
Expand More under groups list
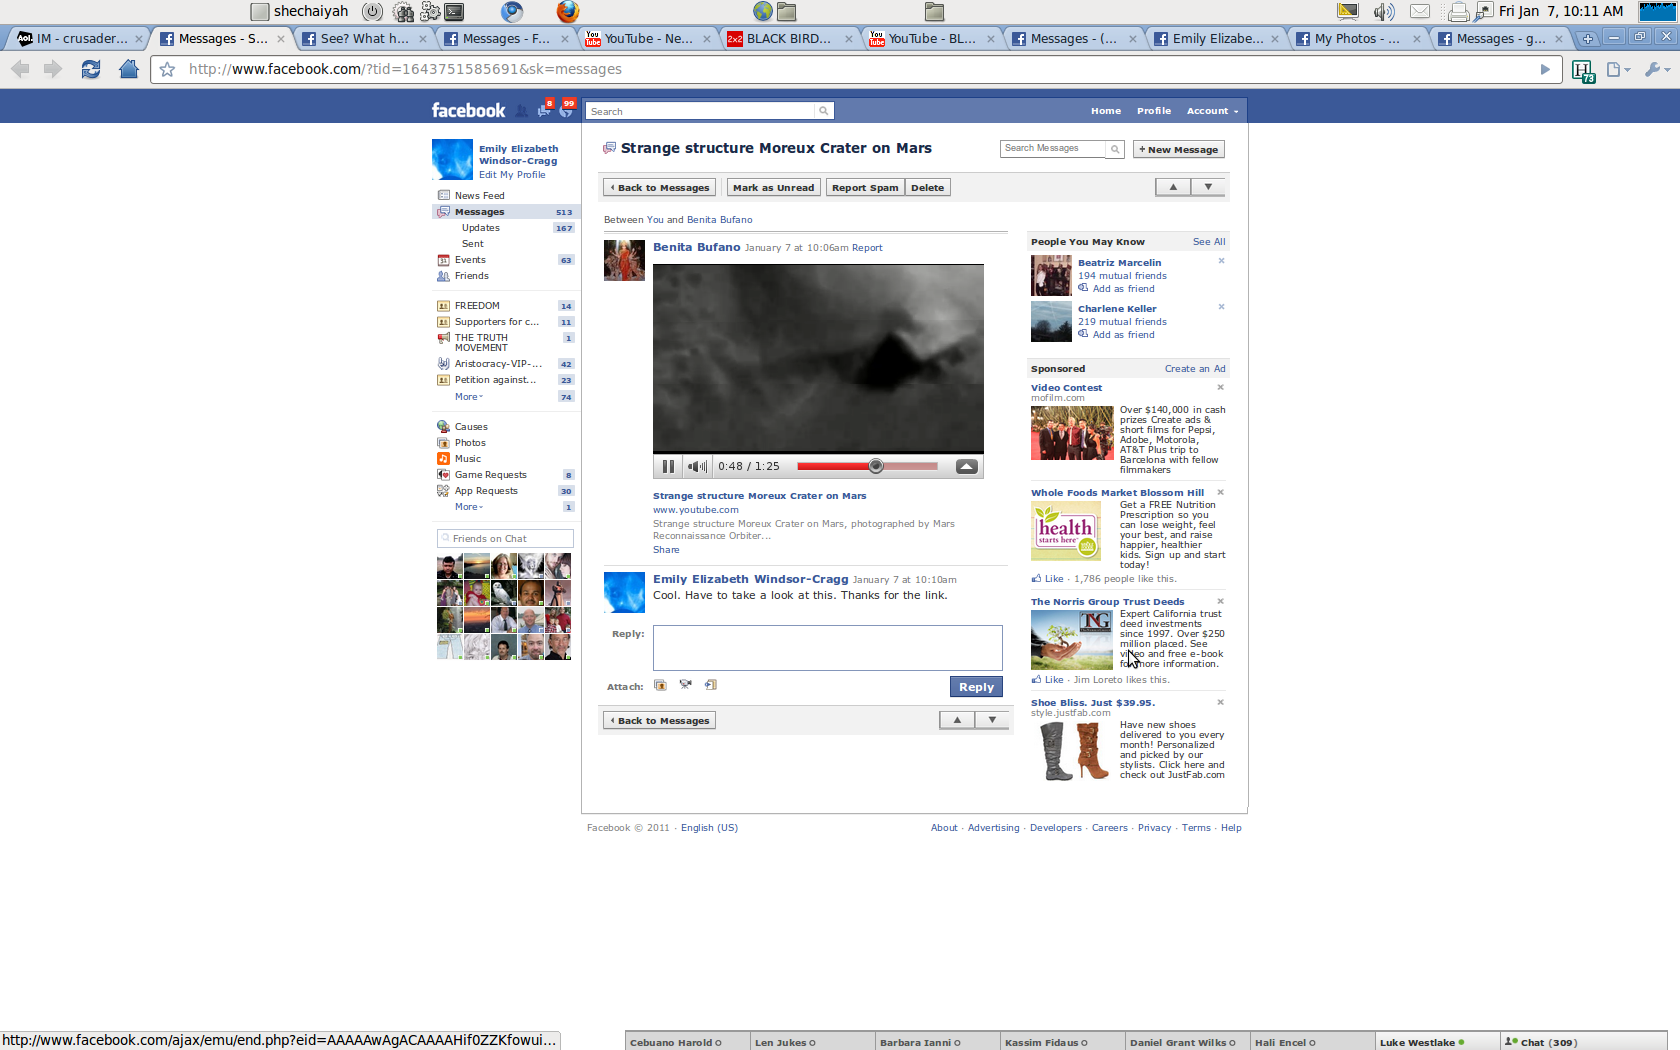pos(468,397)
